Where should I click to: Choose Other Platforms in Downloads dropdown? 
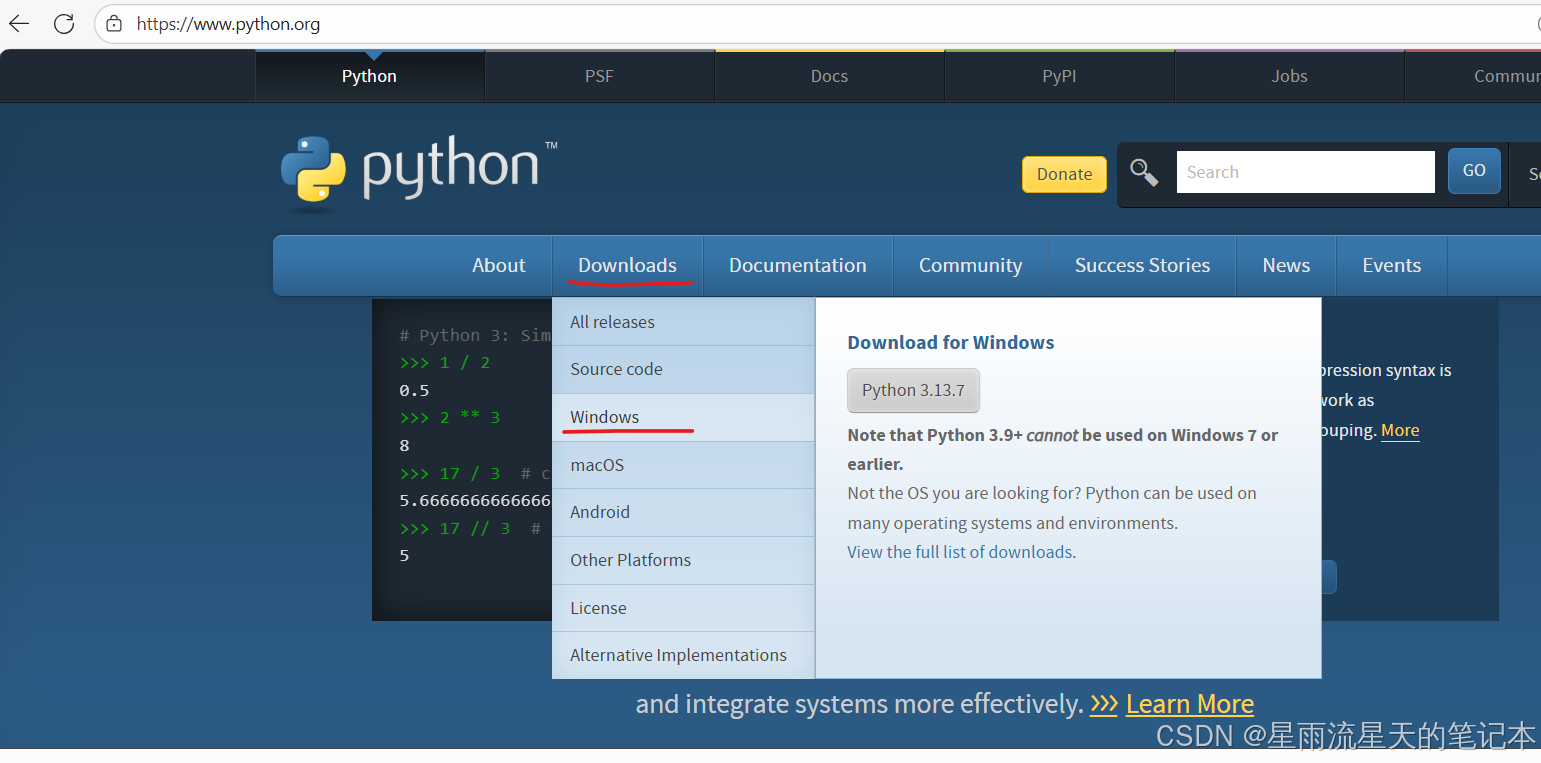pos(683,560)
